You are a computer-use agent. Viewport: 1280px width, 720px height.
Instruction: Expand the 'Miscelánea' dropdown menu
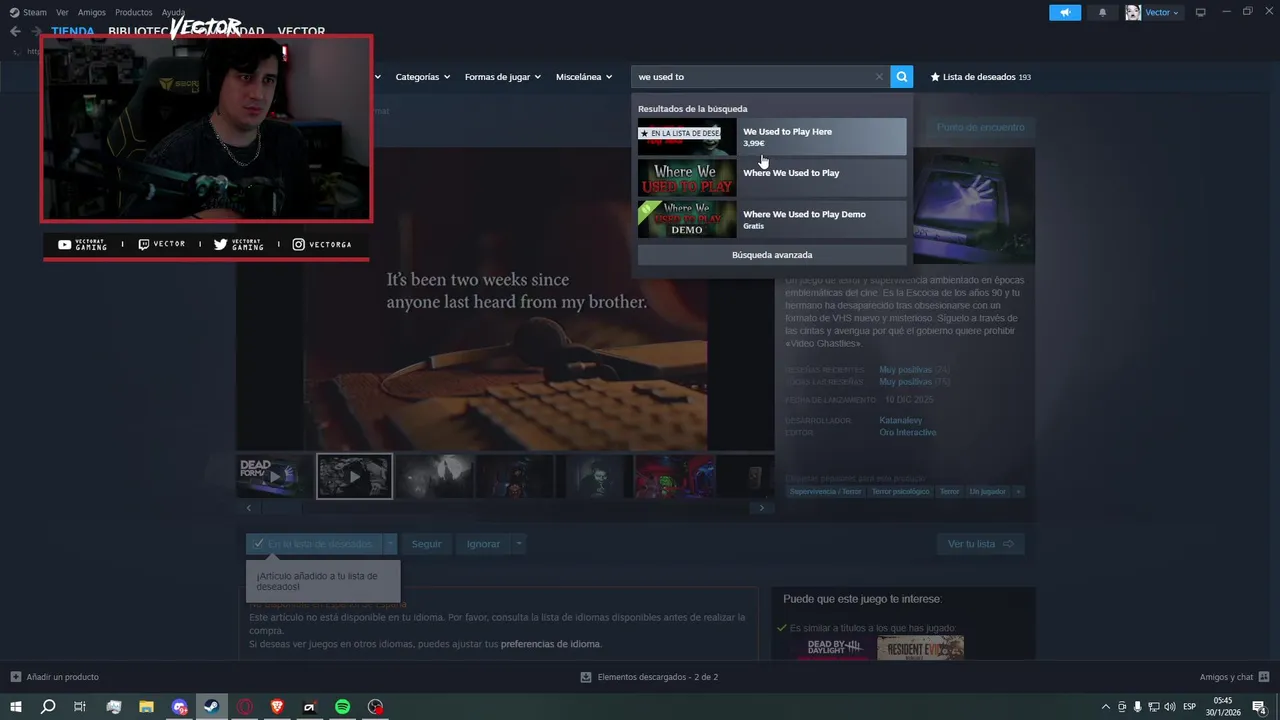pyautogui.click(x=584, y=77)
